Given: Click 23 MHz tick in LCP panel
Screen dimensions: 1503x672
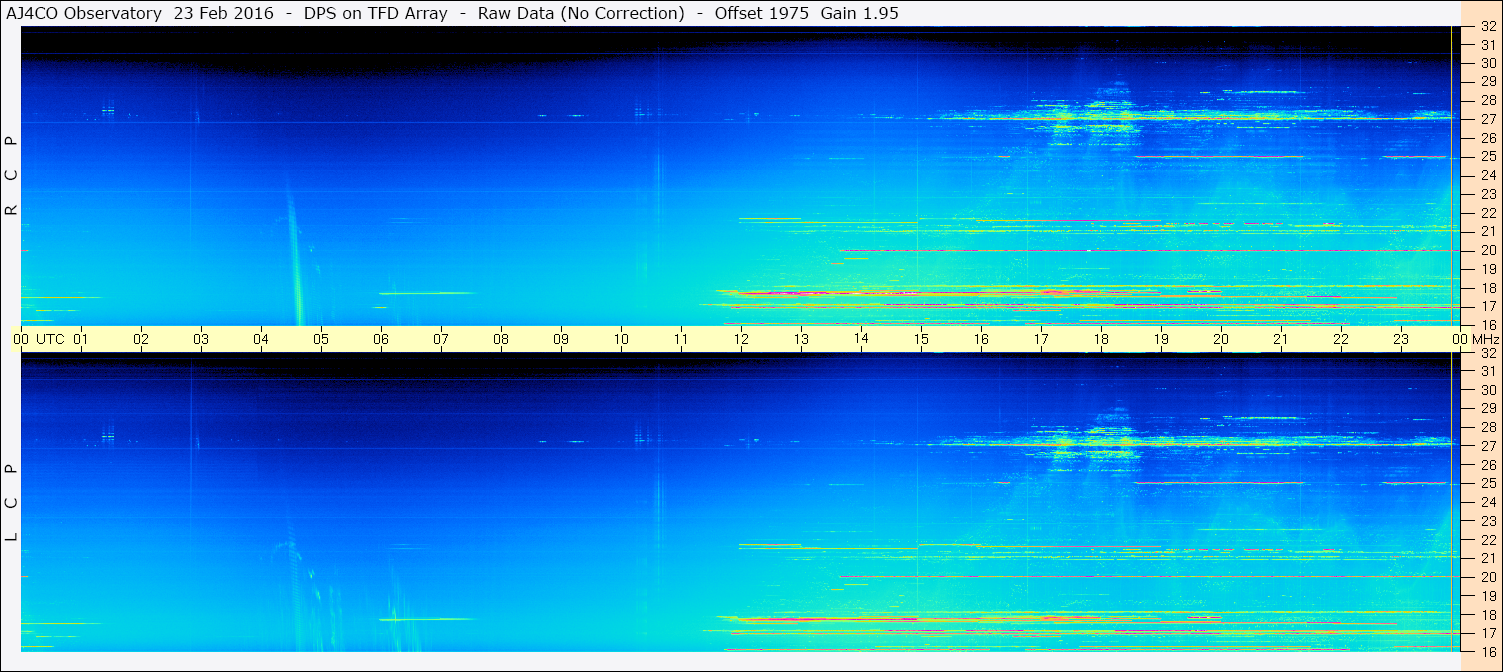Looking at the screenshot, I should pyautogui.click(x=1487, y=521).
